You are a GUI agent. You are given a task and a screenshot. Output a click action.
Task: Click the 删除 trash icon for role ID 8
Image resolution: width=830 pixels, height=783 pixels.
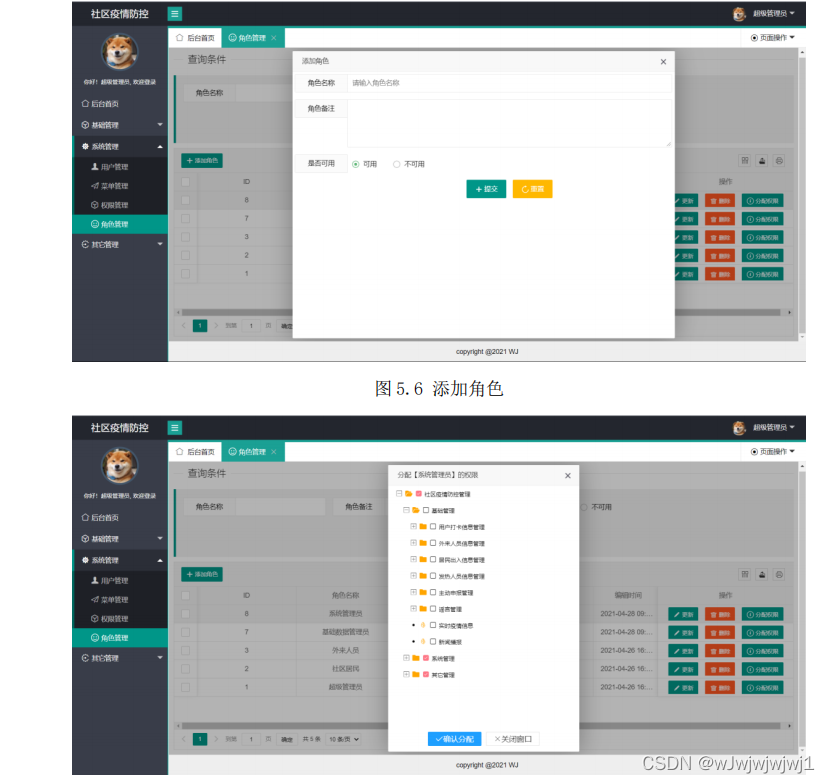point(720,199)
